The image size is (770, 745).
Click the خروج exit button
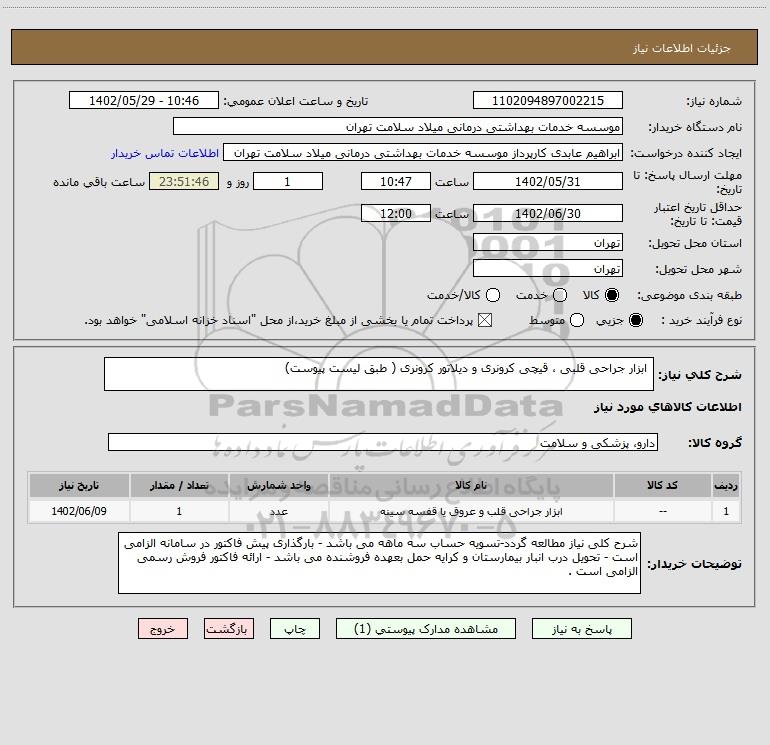click(163, 629)
